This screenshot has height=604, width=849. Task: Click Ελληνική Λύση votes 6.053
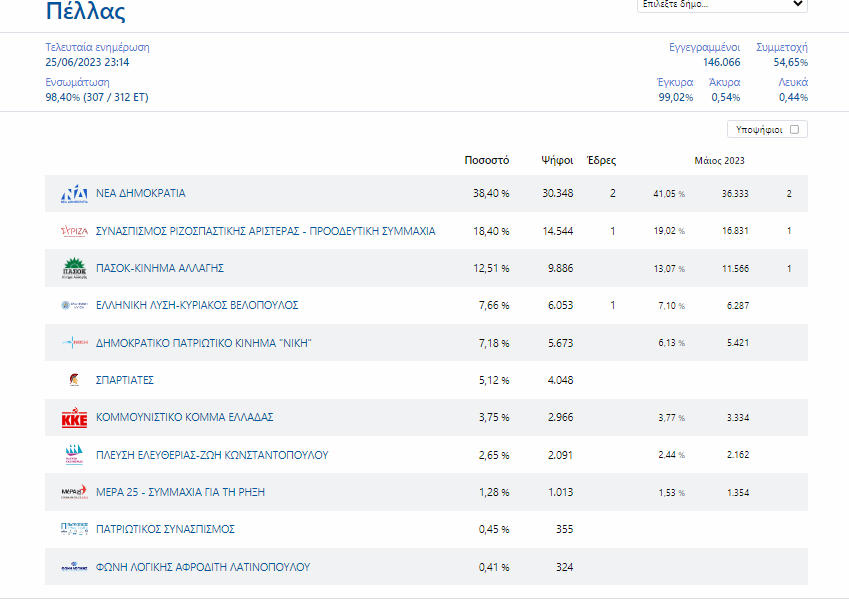point(560,305)
